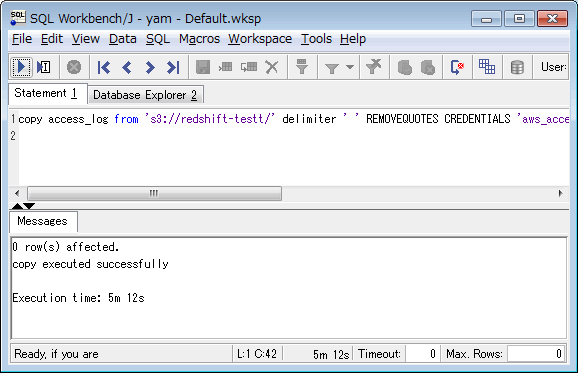Switch to Database Explorer 2 tab
Screen dimensions: 578x373
(145, 95)
